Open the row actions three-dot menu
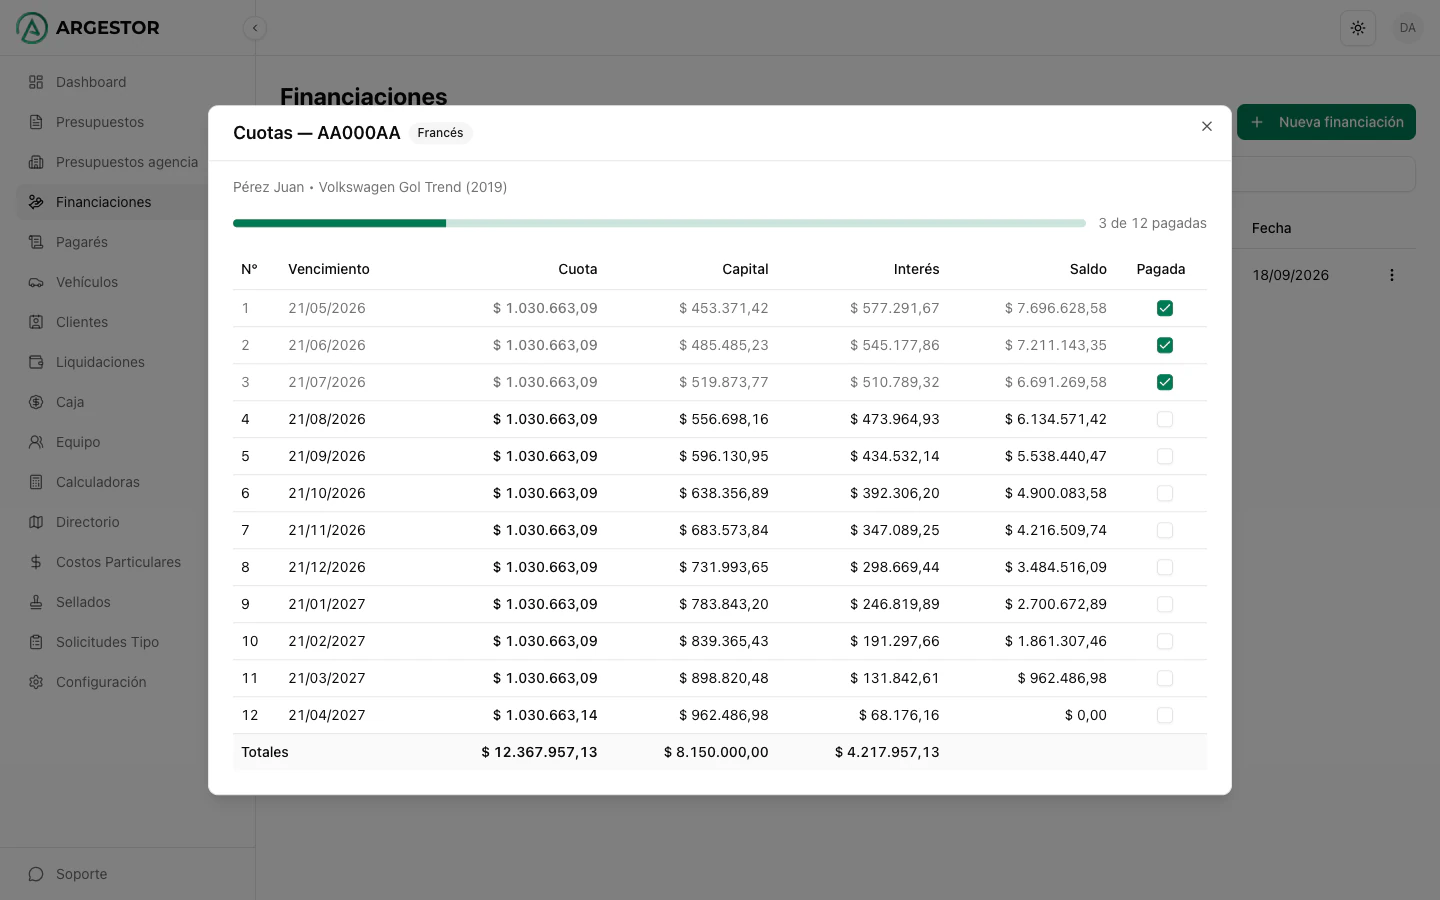This screenshot has height=900, width=1440. coord(1391,275)
